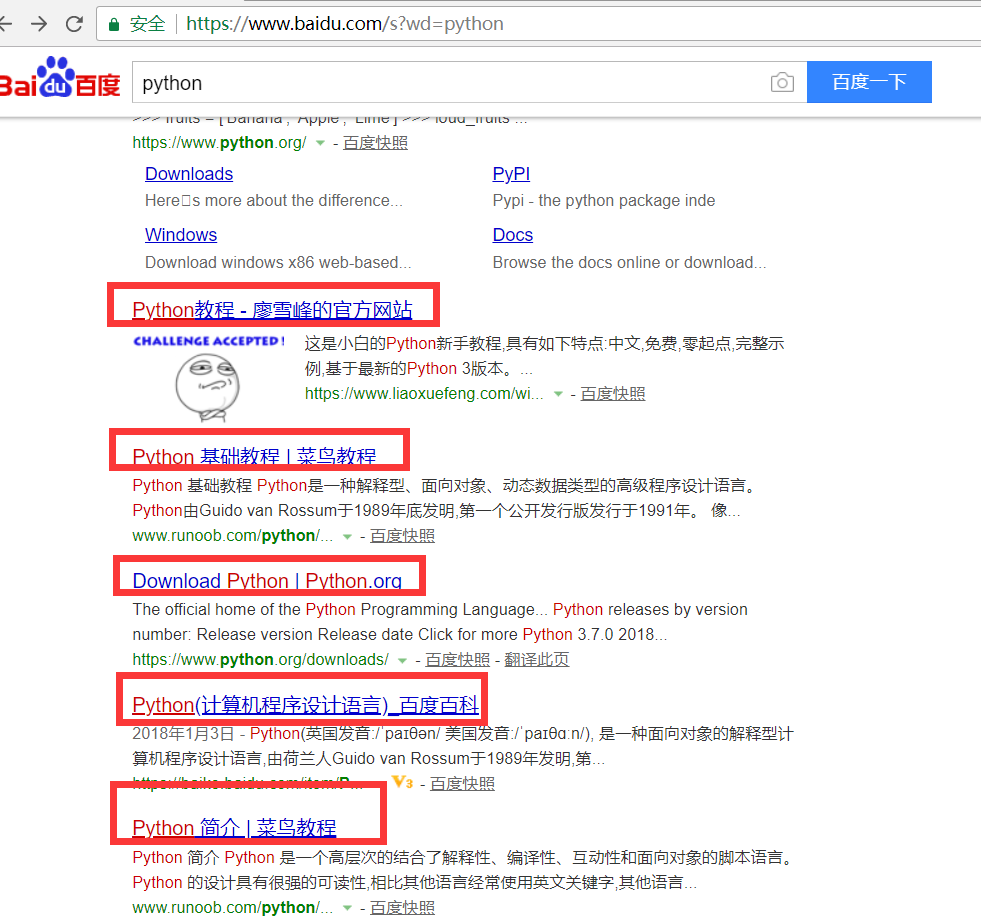
Task: Click the browser forward arrow
Action: pos(39,24)
